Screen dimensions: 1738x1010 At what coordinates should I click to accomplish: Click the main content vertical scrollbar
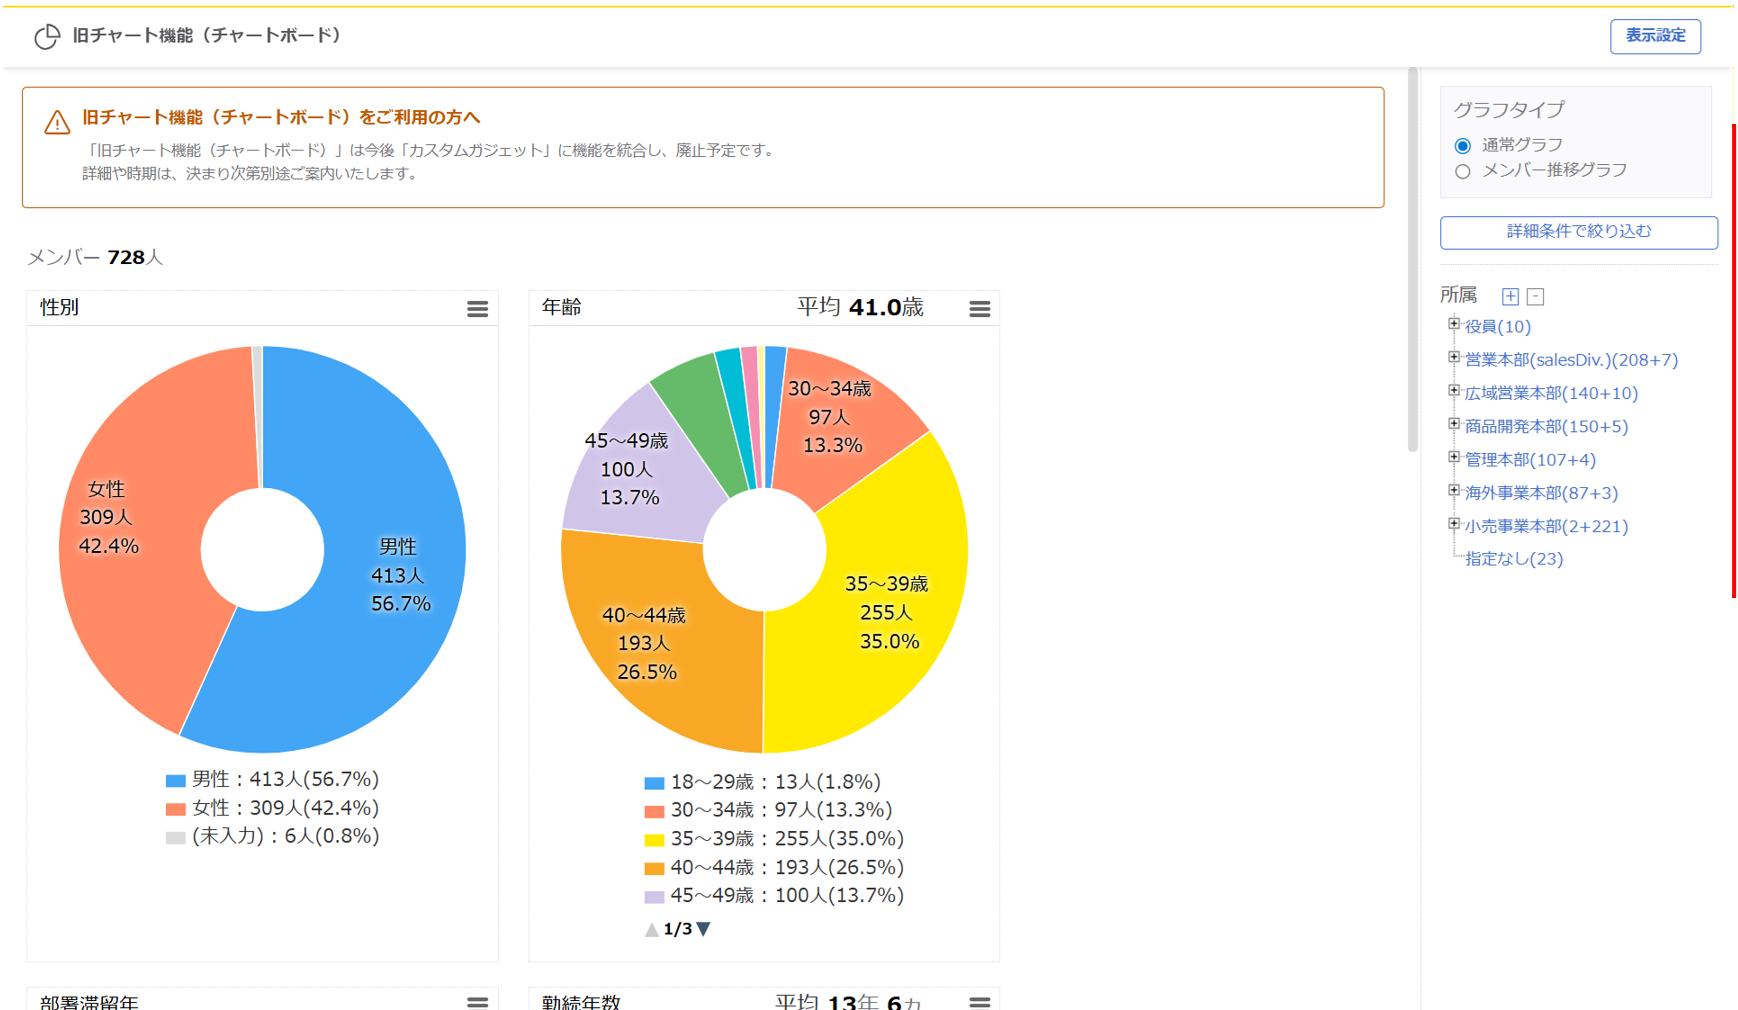[1412, 260]
